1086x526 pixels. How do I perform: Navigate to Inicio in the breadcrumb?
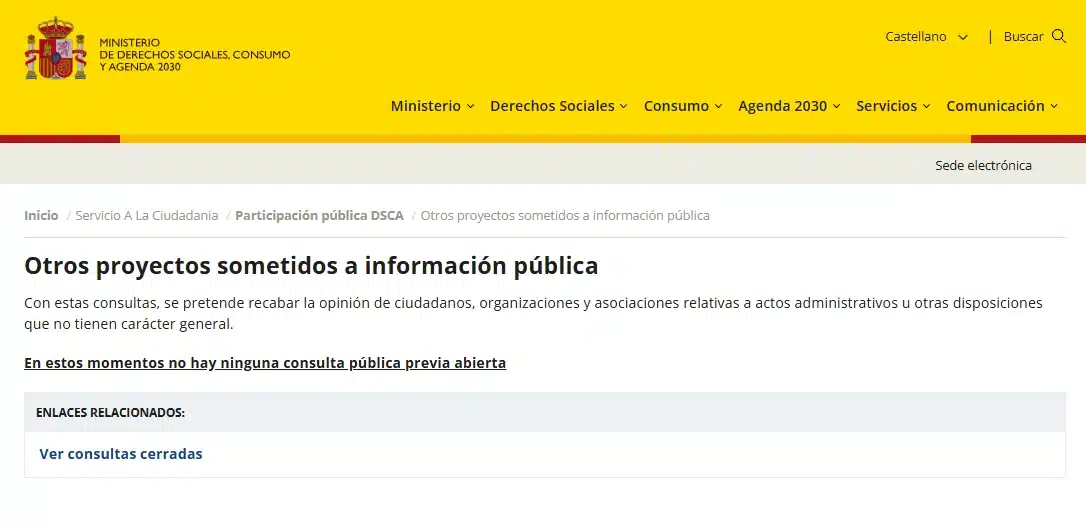(x=41, y=215)
